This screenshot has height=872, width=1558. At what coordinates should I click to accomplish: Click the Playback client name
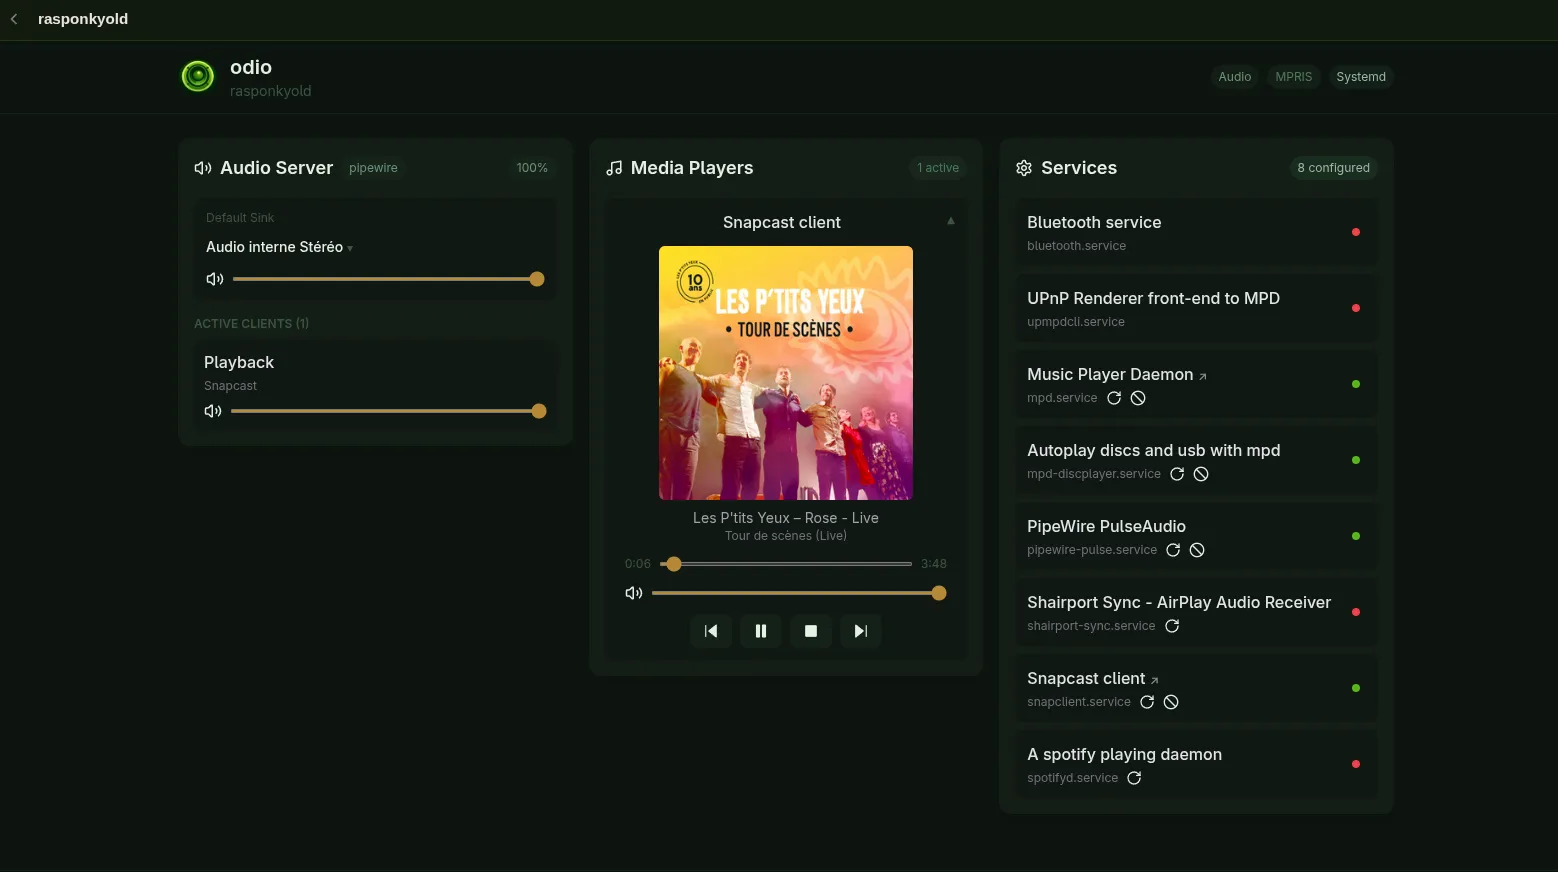pyautogui.click(x=239, y=362)
